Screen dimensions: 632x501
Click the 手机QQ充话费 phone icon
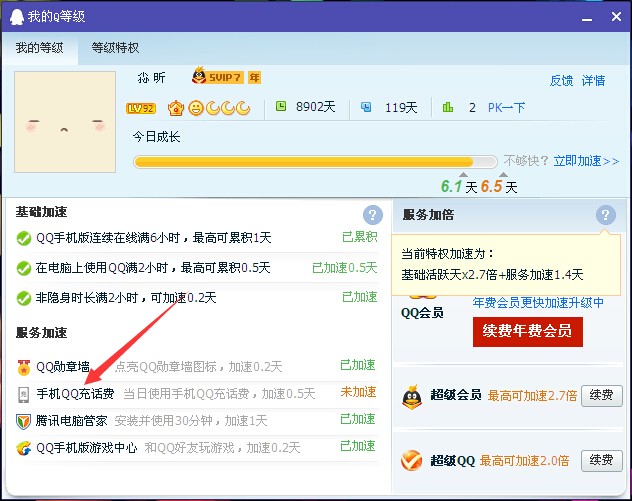tap(24, 394)
